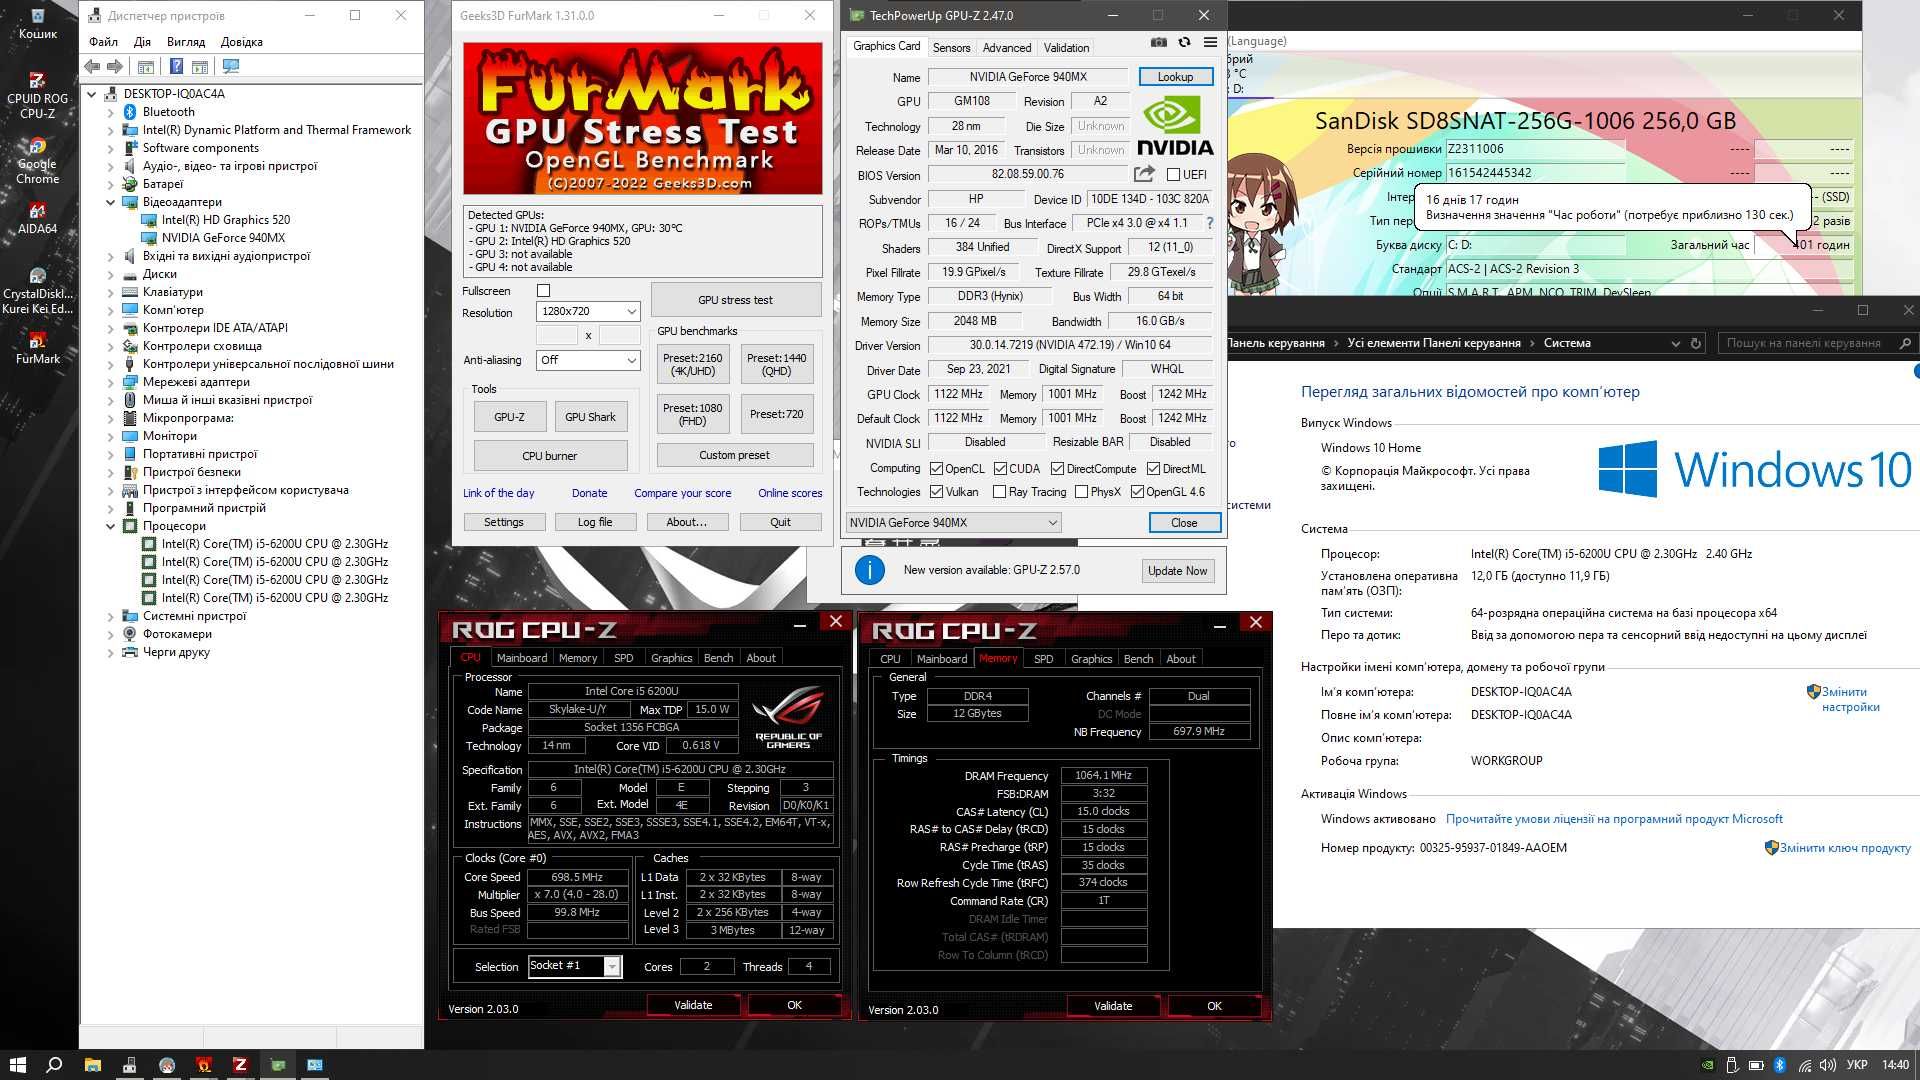The image size is (1920, 1080).
Task: Click Update Now for GPU-Z
Action: 1177,570
